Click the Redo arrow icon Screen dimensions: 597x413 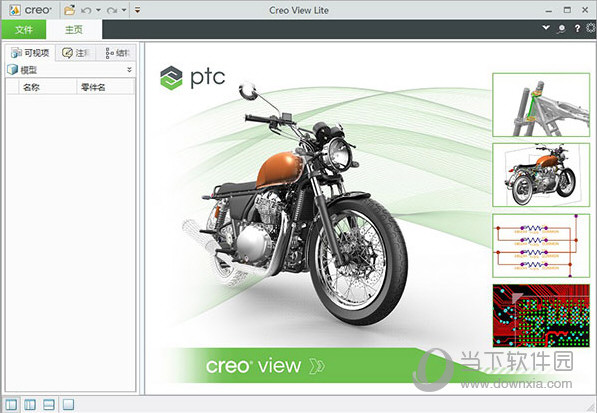point(112,10)
